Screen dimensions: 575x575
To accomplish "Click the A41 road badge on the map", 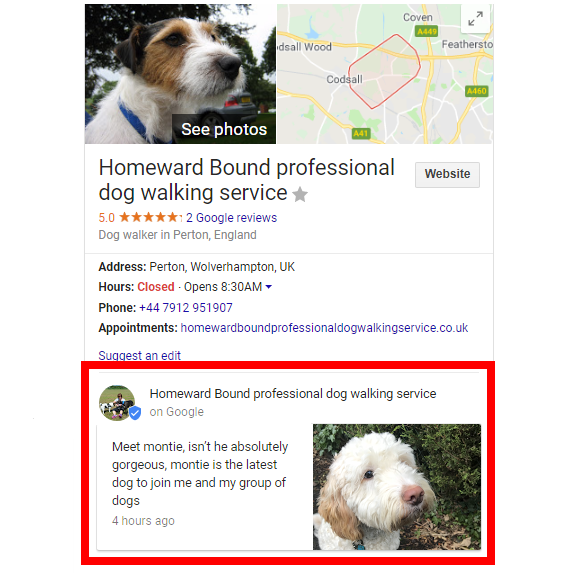I will pyautogui.click(x=361, y=133).
